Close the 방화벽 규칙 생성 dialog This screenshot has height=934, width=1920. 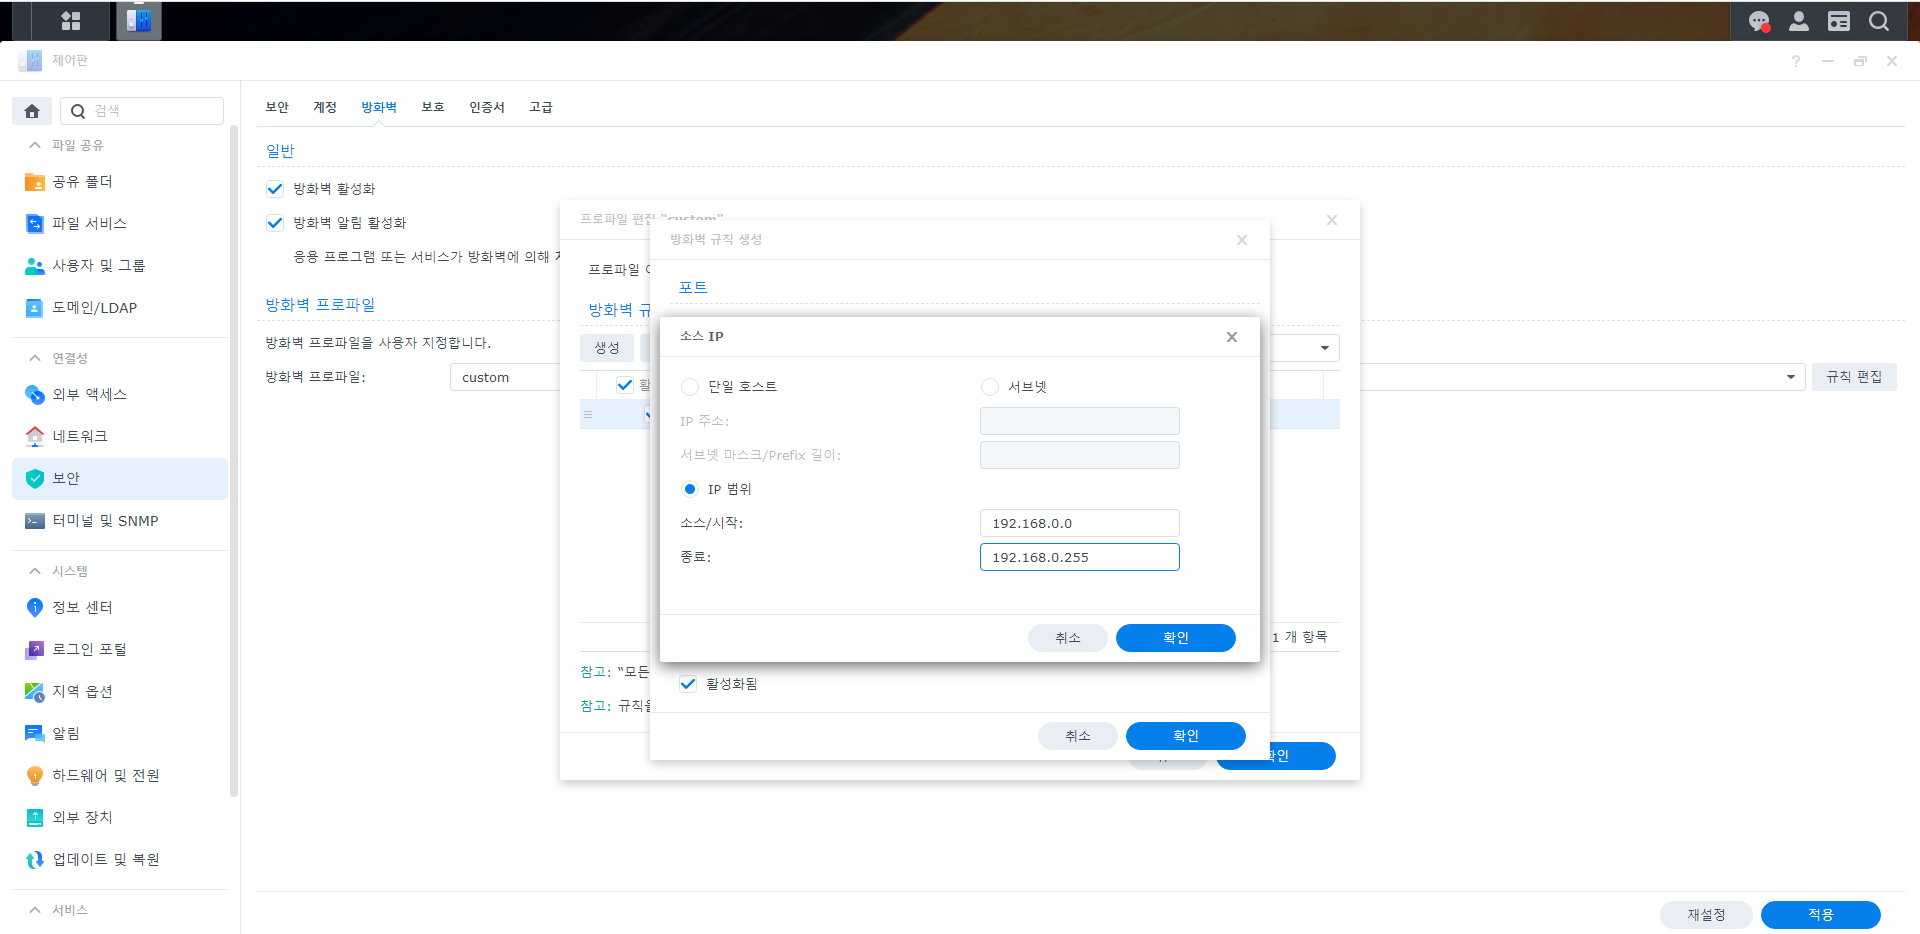(x=1242, y=240)
